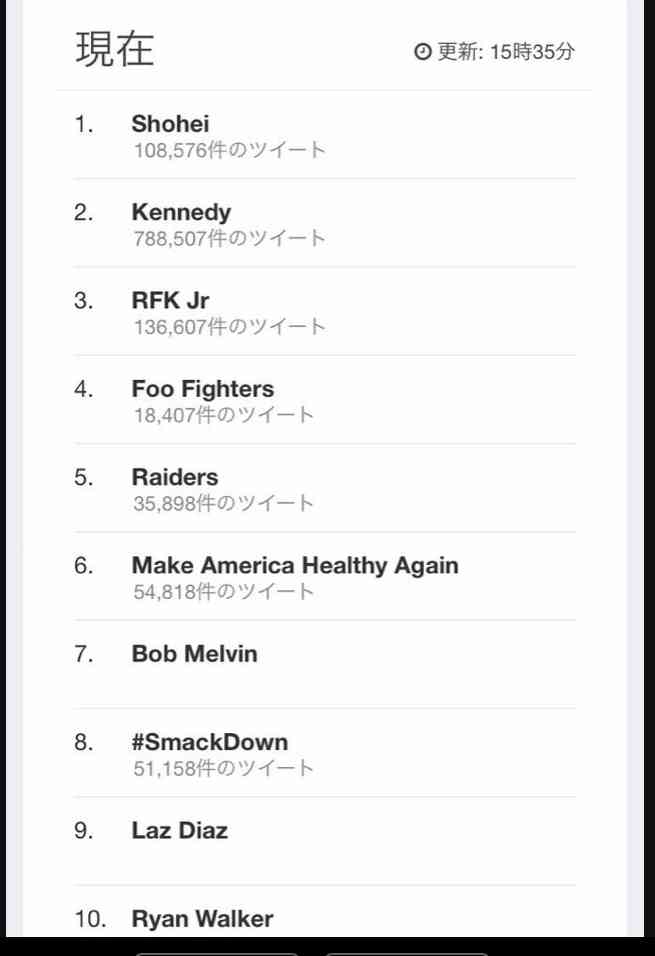The image size is (655, 956).
Task: Click the 54,818 tweets count line
Action: [223, 592]
